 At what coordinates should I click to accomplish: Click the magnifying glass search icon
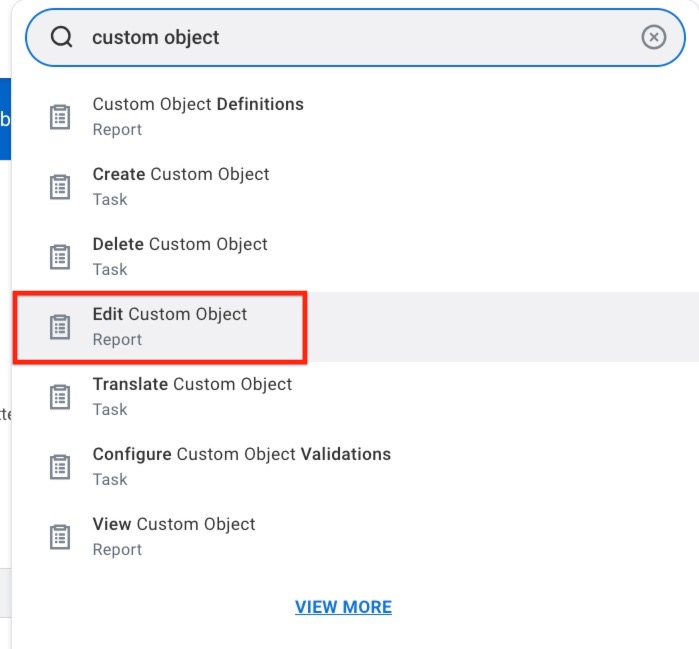[62, 38]
